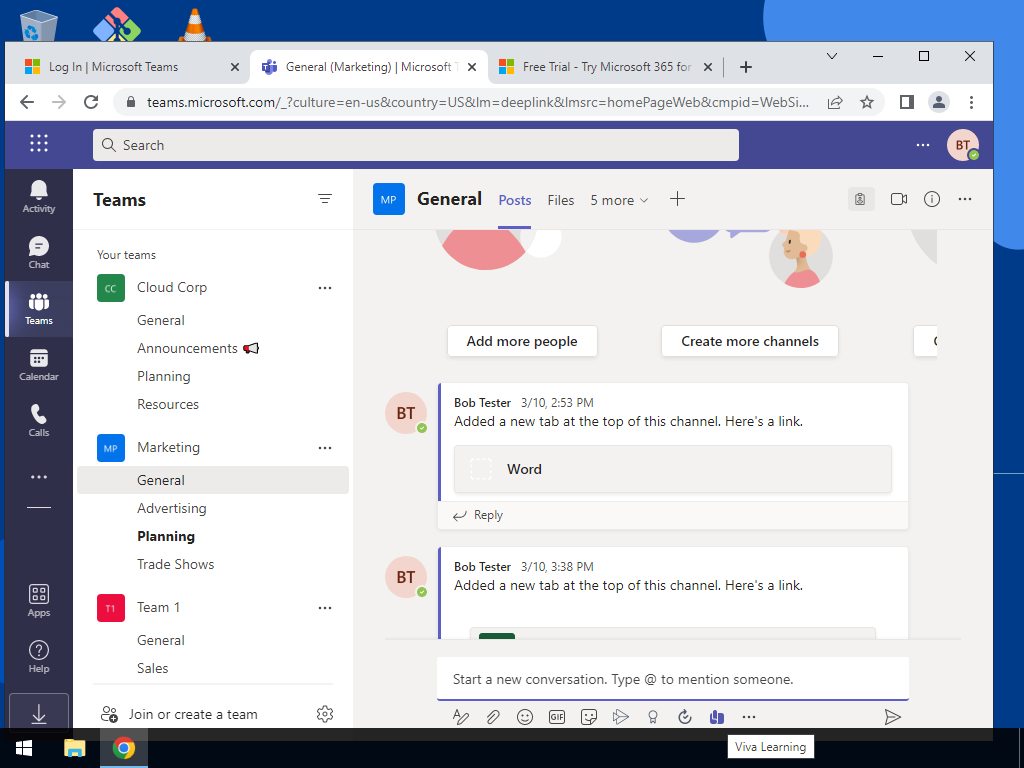Open more messaging extensions ellipsis in compose bar
Image resolution: width=1024 pixels, height=768 pixels.
click(x=748, y=717)
